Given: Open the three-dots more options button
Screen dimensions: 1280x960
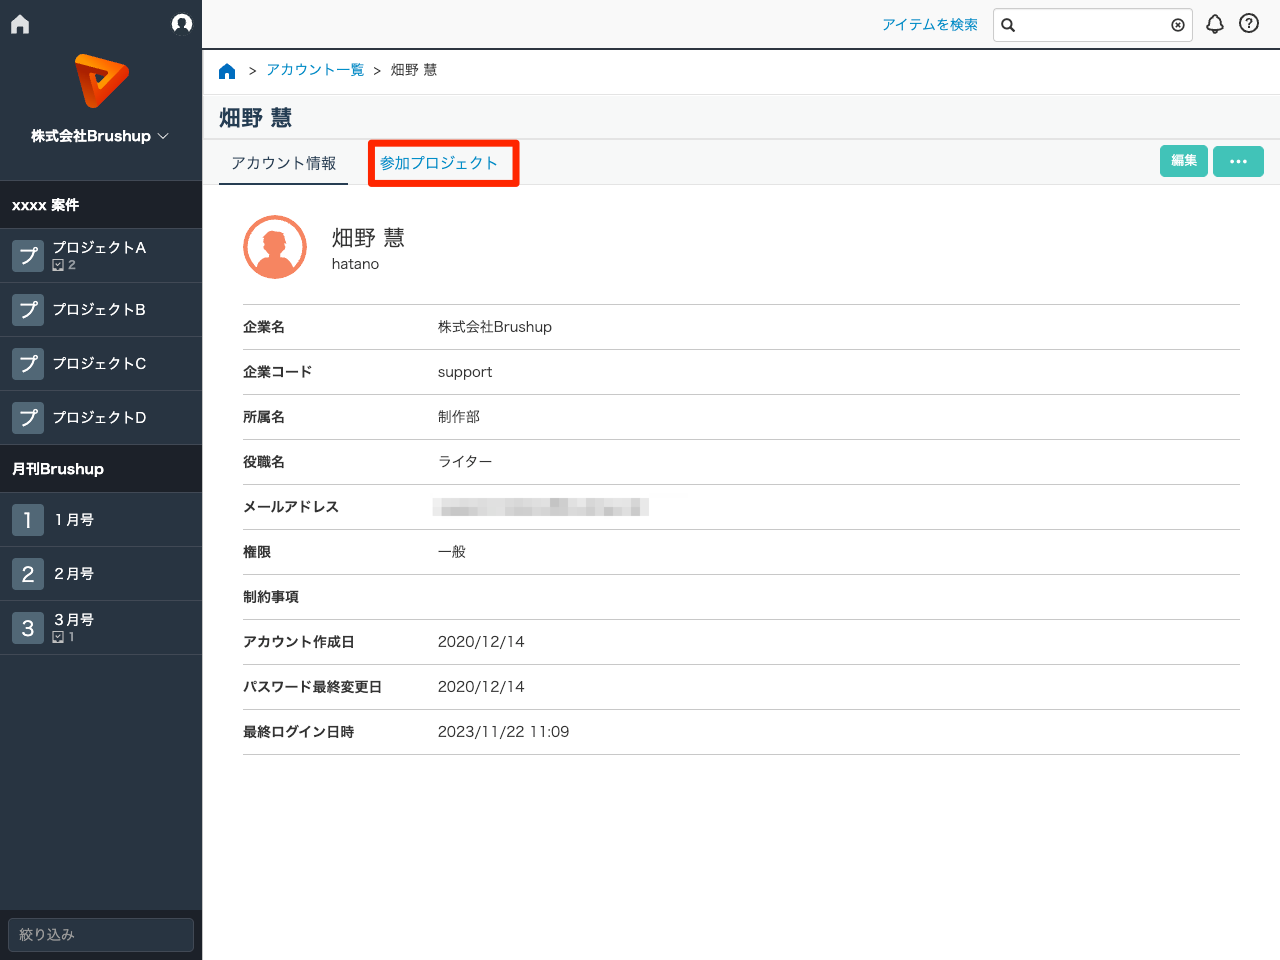Looking at the screenshot, I should click(x=1238, y=161).
